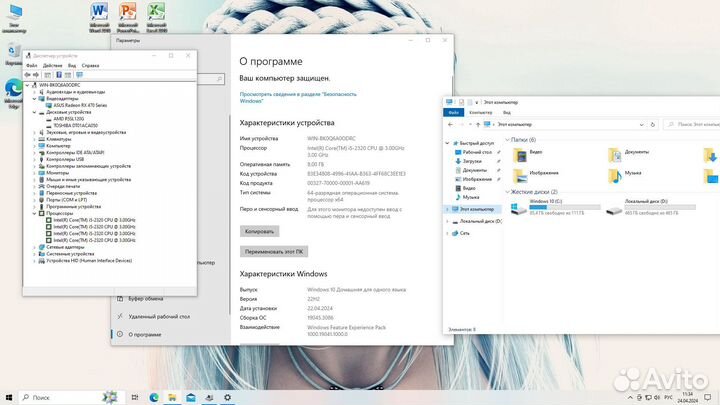
Task: Click the Explorer up-one-level arrow
Action: click(478, 124)
